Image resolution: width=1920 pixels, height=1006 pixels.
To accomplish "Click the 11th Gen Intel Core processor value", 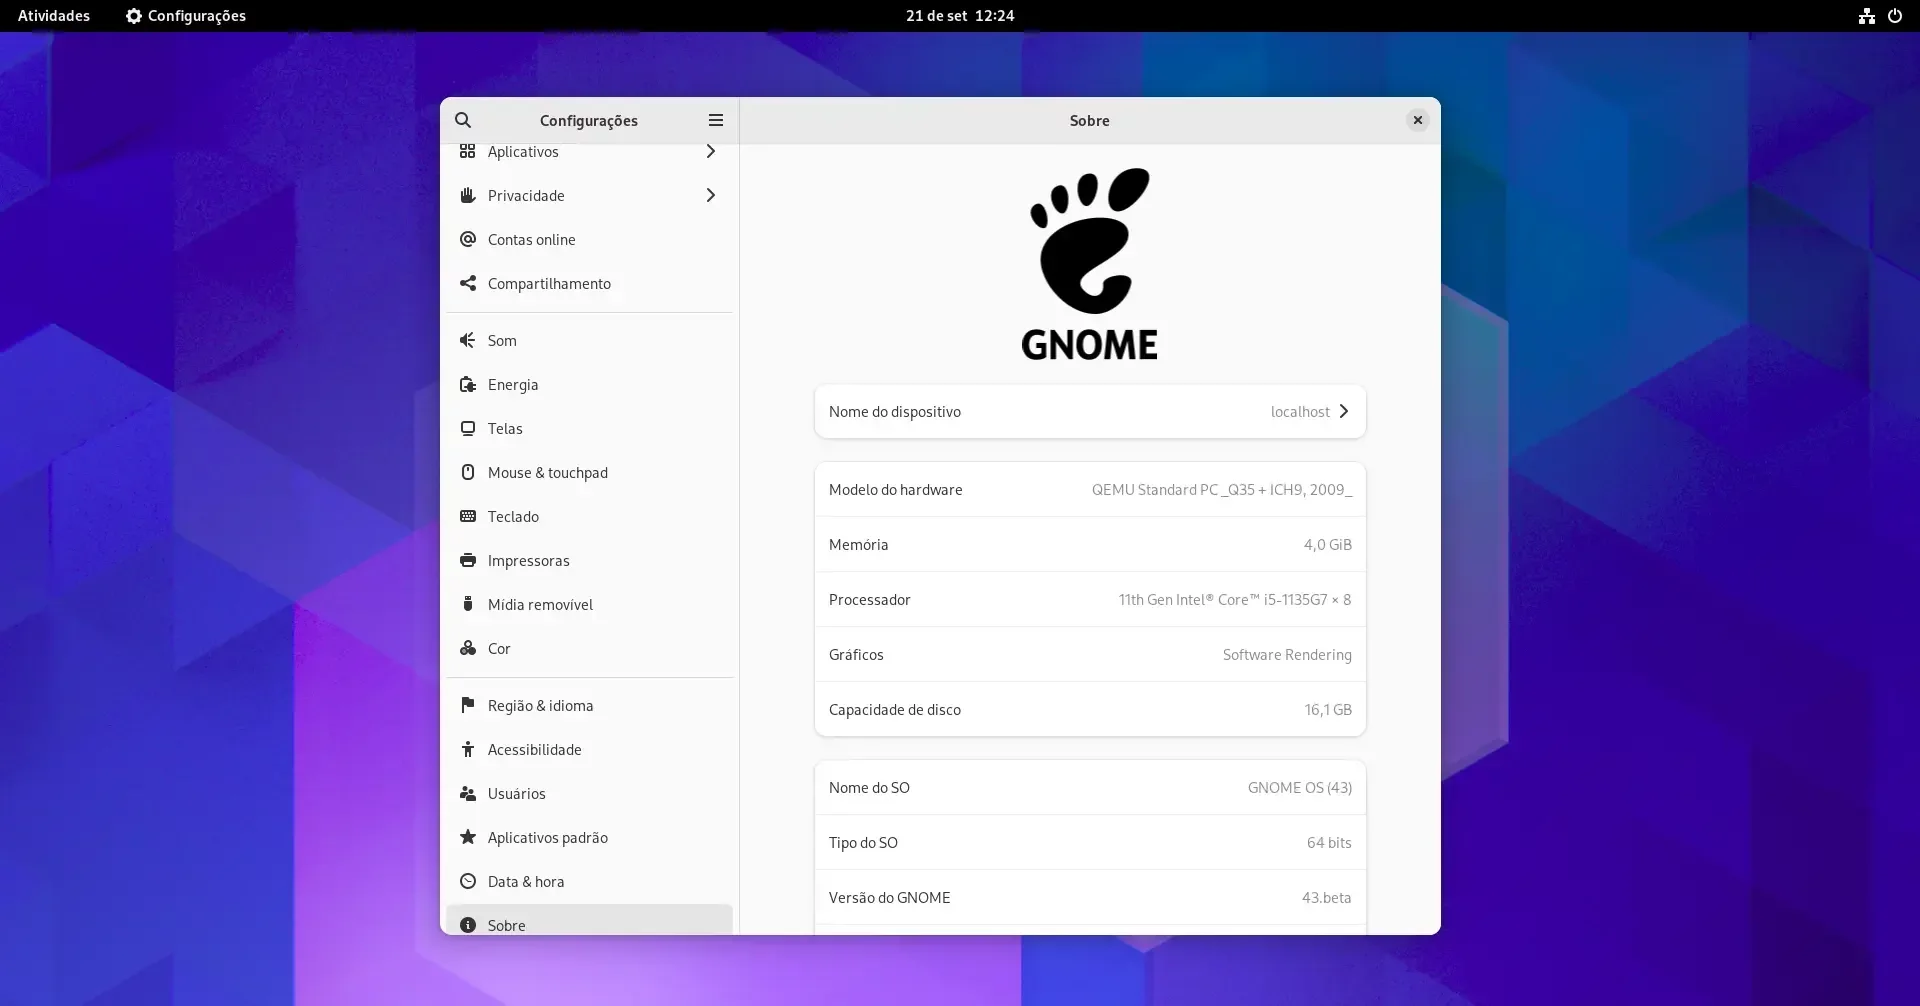I will [1235, 600].
